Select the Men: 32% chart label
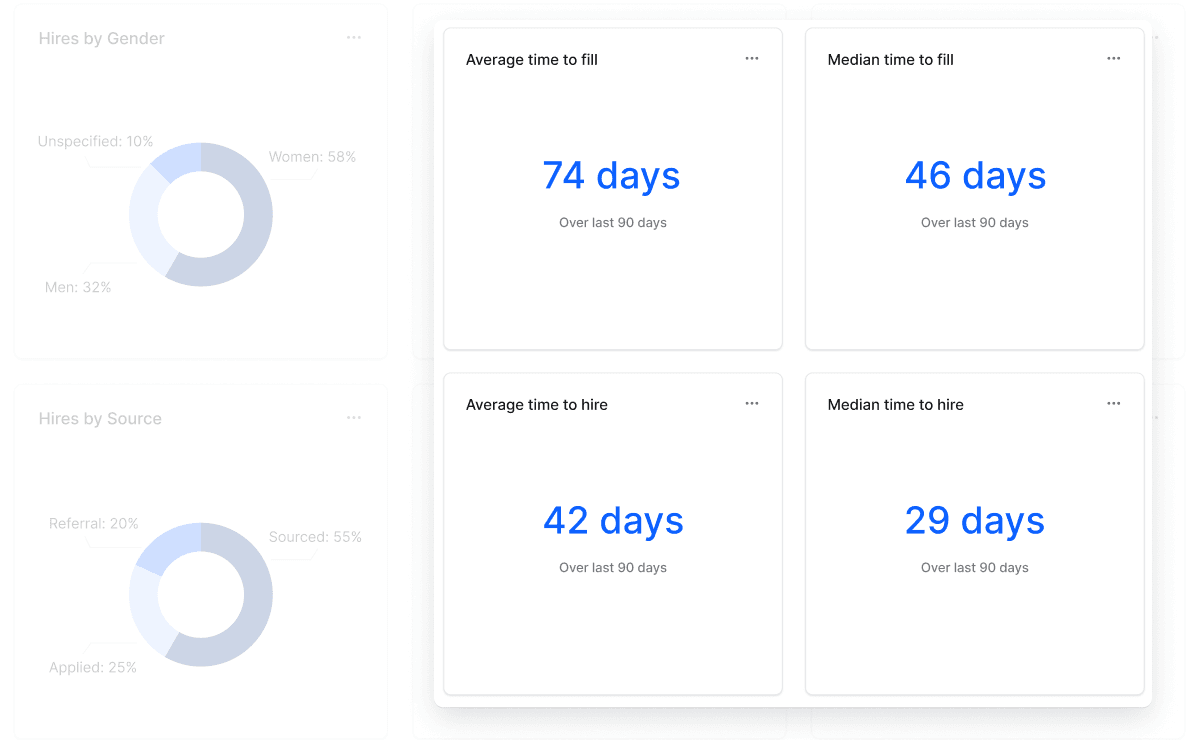The height and width of the screenshot is (740, 1200). pyautogui.click(x=79, y=287)
